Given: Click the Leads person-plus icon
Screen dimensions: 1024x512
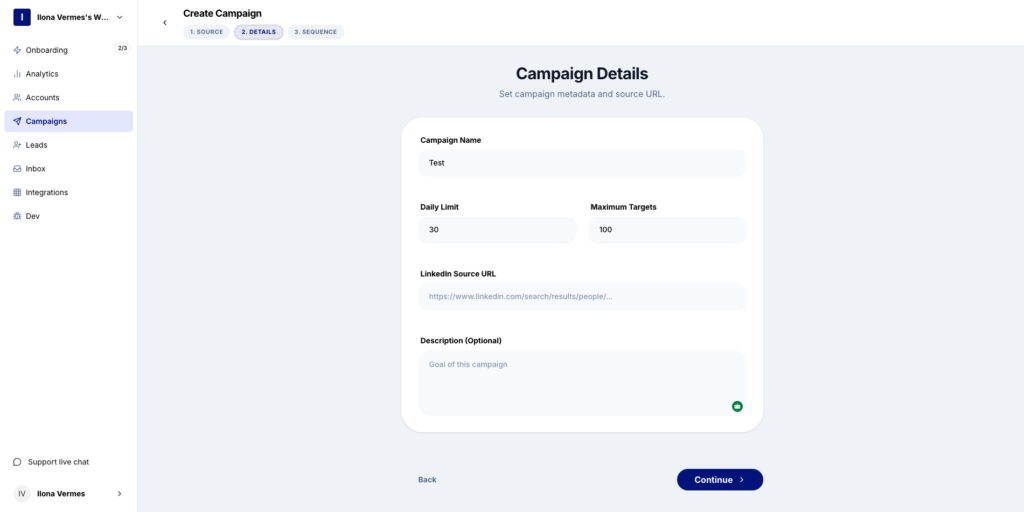Looking at the screenshot, I should 17,145.
